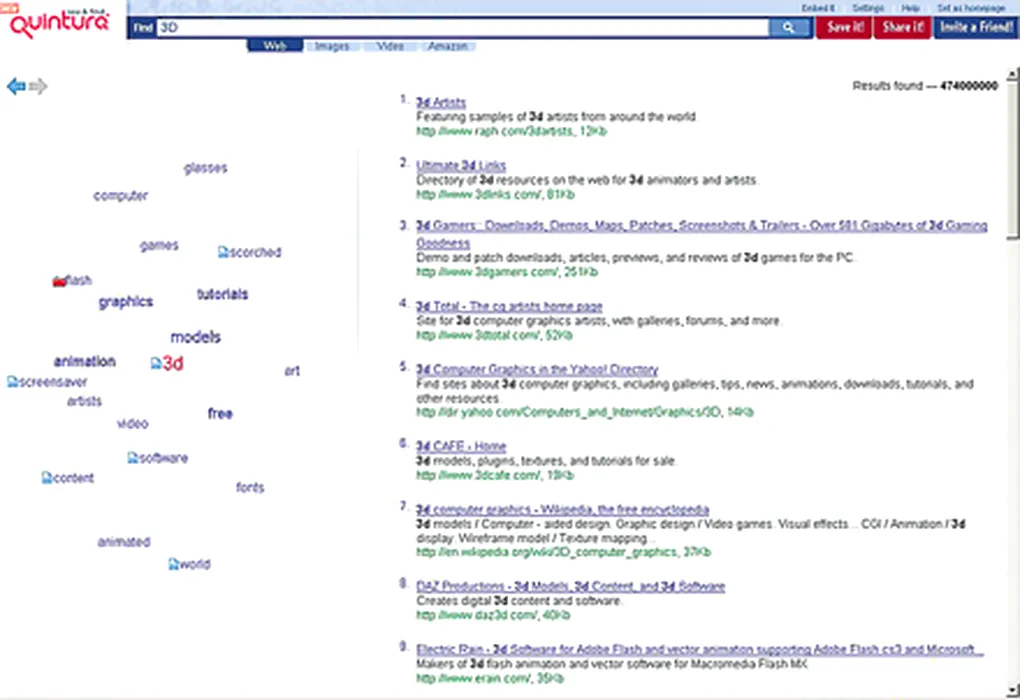Open the Settings link
Screen dimensions: 1020x700
868,8
